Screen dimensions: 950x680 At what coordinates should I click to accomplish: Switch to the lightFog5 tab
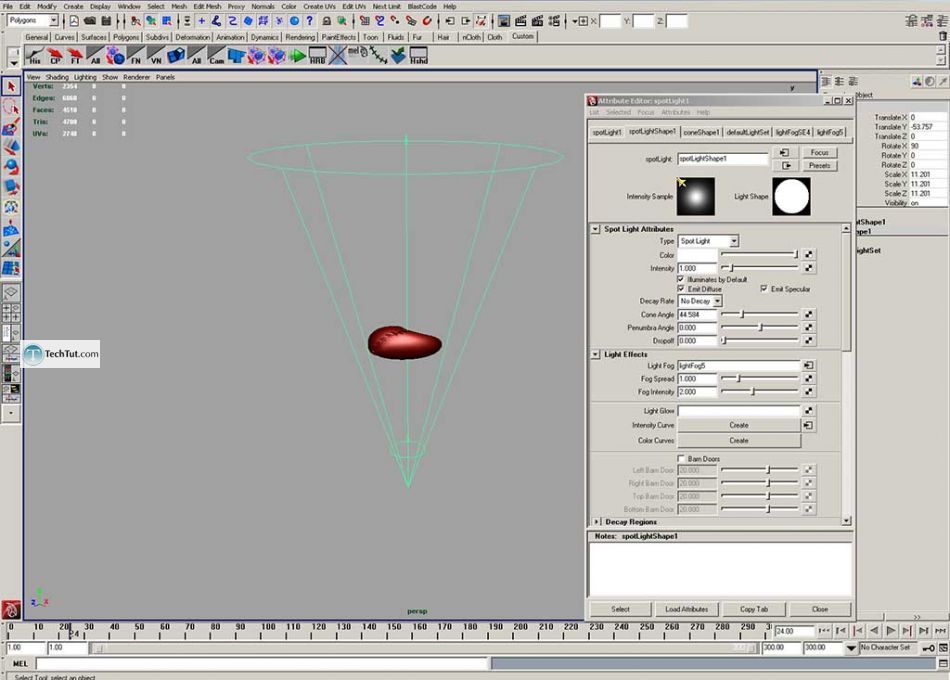[829, 132]
